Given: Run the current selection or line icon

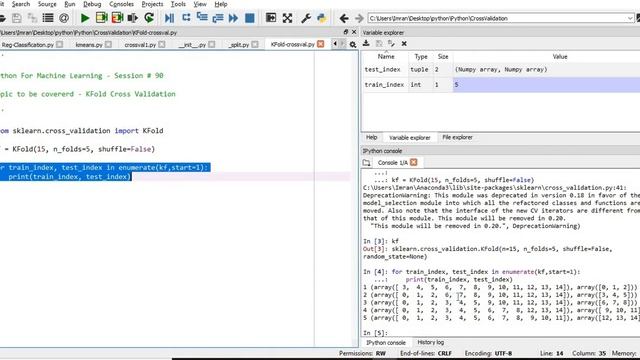Looking at the screenshot, I should 133,18.
